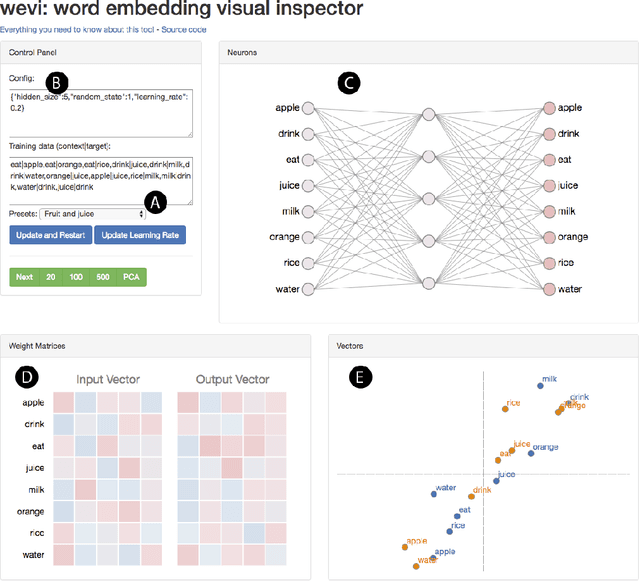Image resolution: width=640 pixels, height=581 pixels.
Task: Run 500 training iterations
Action: [x=103, y=276]
